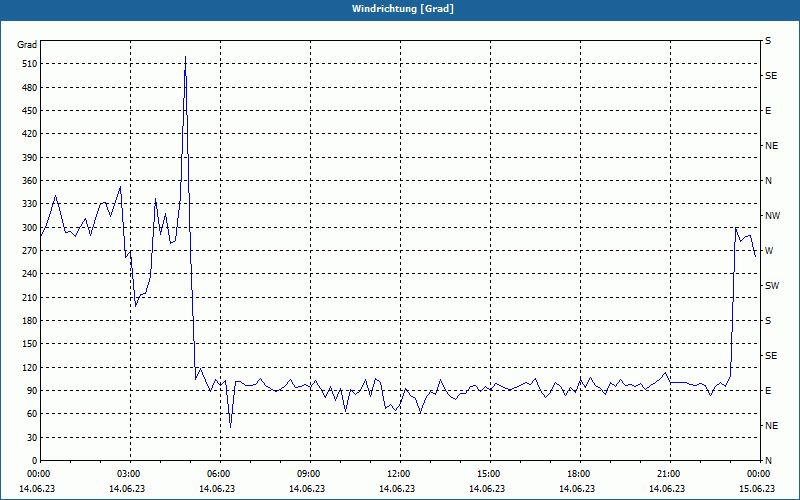Select the SE compass label level with 480
Screen dimensions: 800x500
pyautogui.click(x=771, y=76)
